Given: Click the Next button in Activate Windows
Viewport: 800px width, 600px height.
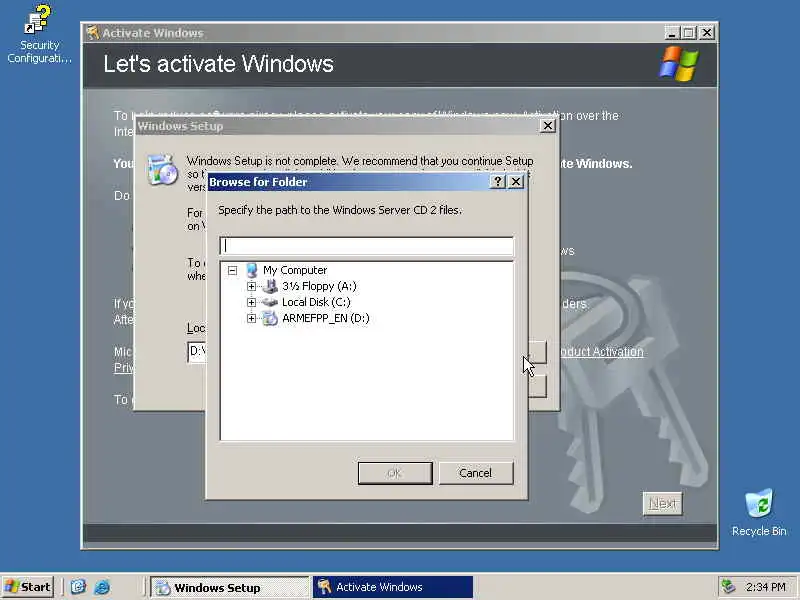Looking at the screenshot, I should (x=662, y=504).
